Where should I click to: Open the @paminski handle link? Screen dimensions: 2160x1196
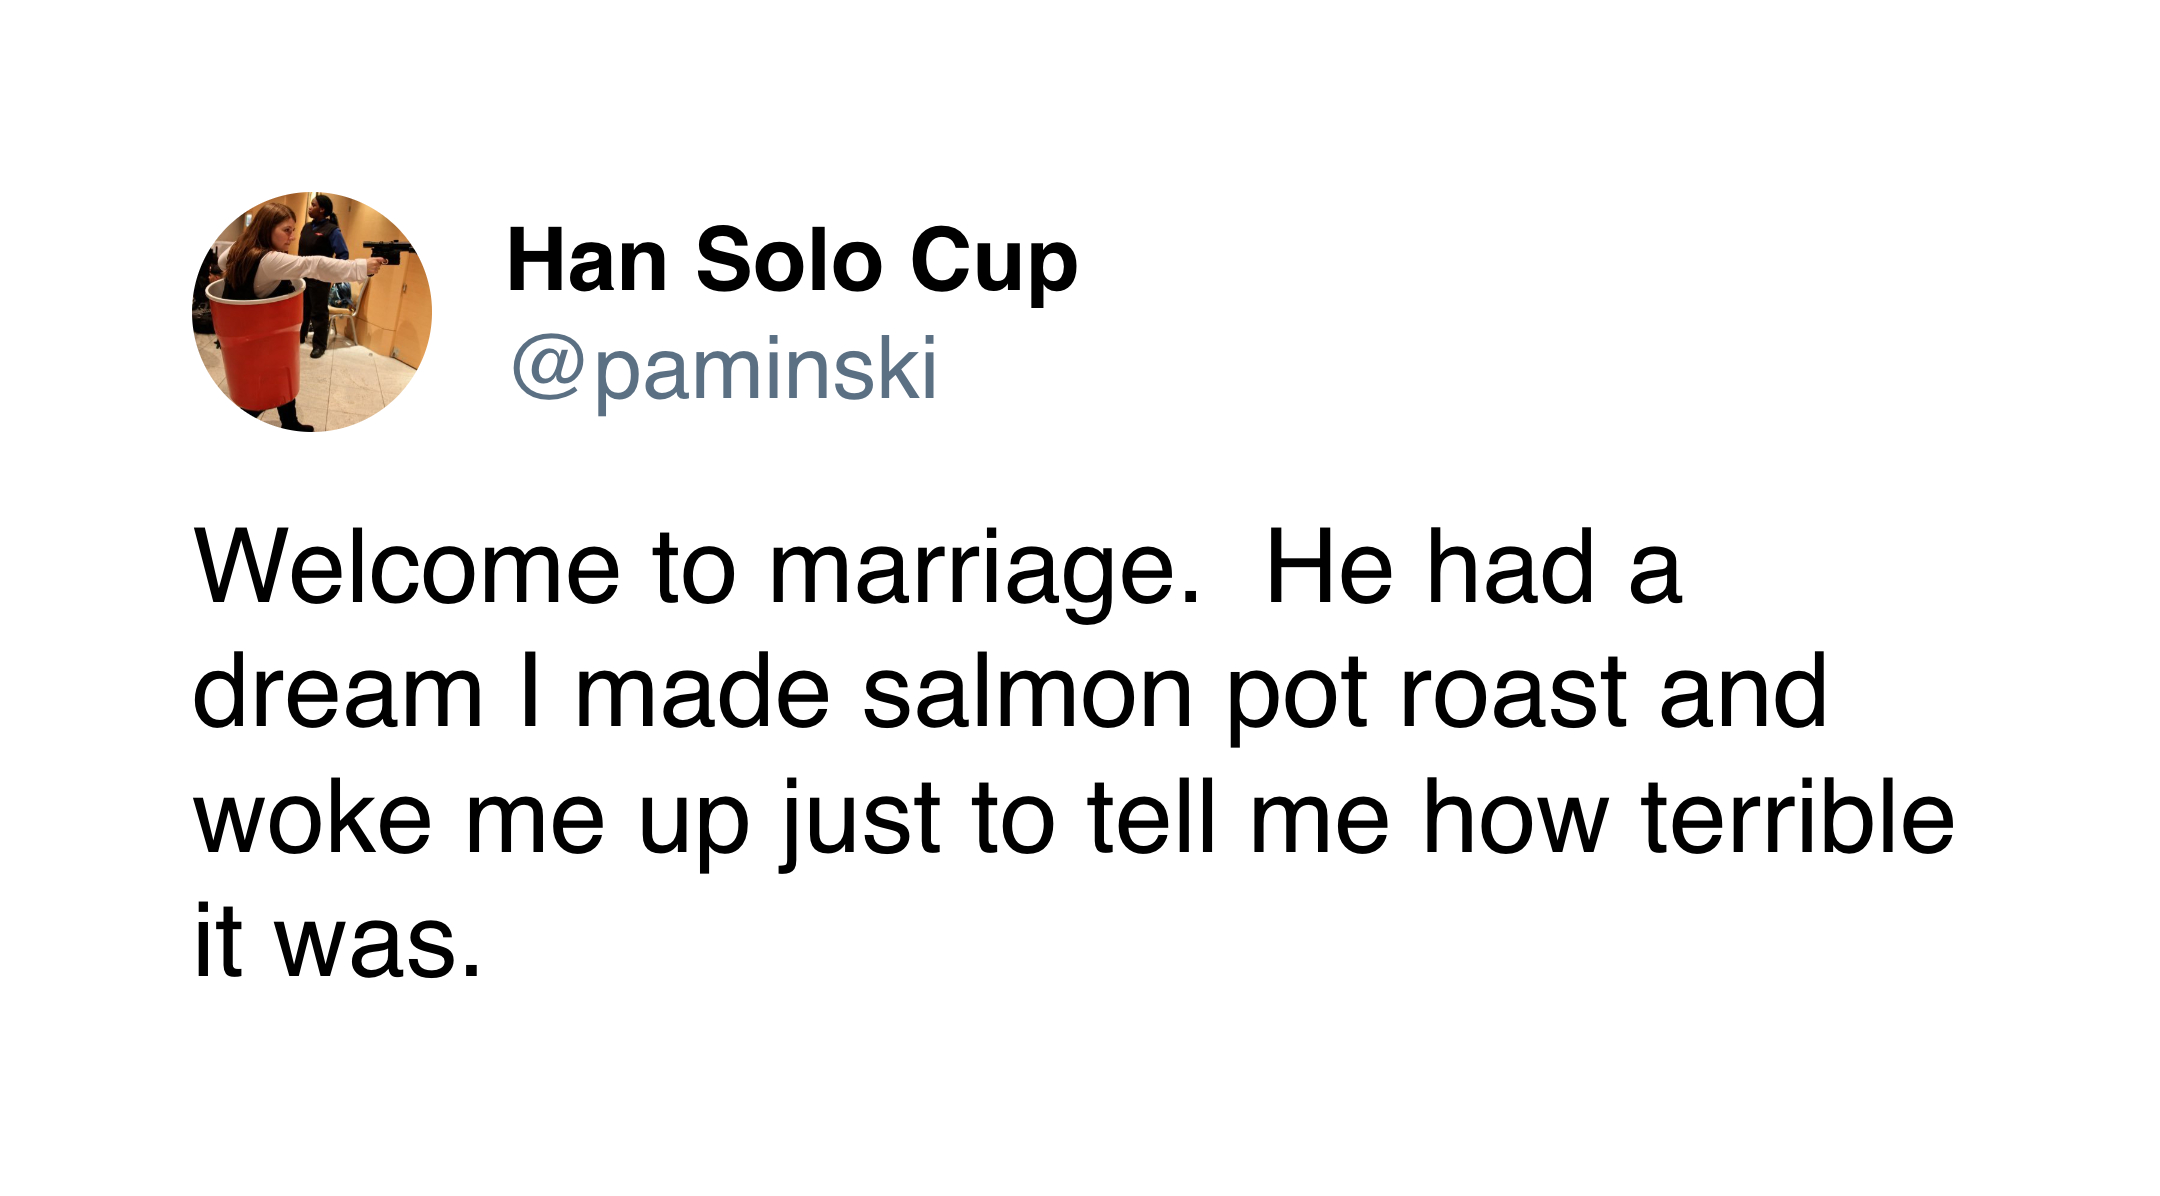click(725, 370)
